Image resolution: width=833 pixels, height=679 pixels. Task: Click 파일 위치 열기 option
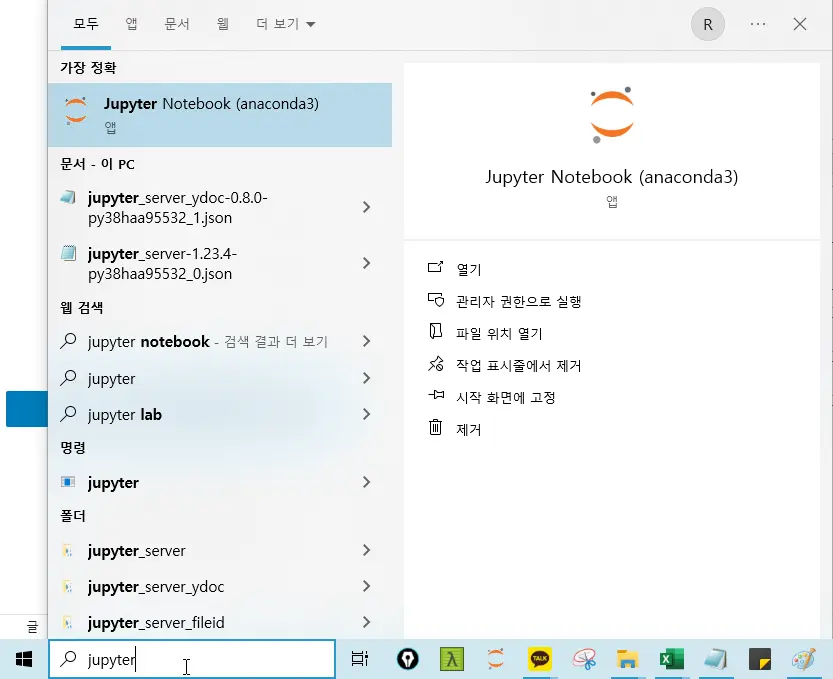(x=499, y=334)
